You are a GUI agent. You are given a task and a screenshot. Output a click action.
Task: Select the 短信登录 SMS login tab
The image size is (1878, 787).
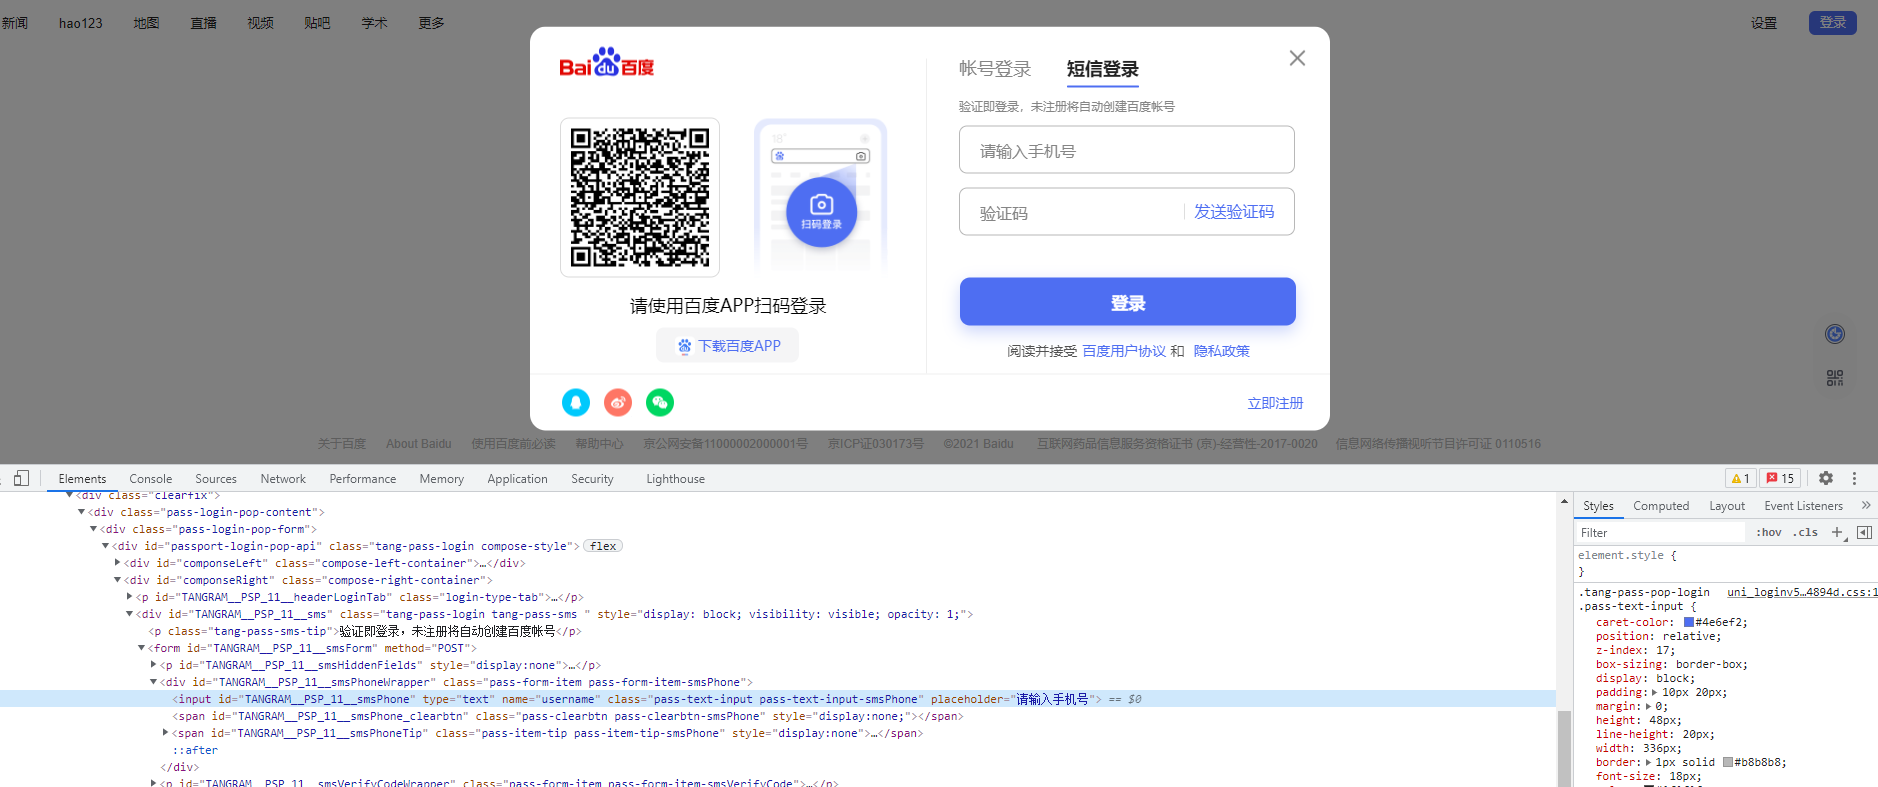click(1103, 69)
